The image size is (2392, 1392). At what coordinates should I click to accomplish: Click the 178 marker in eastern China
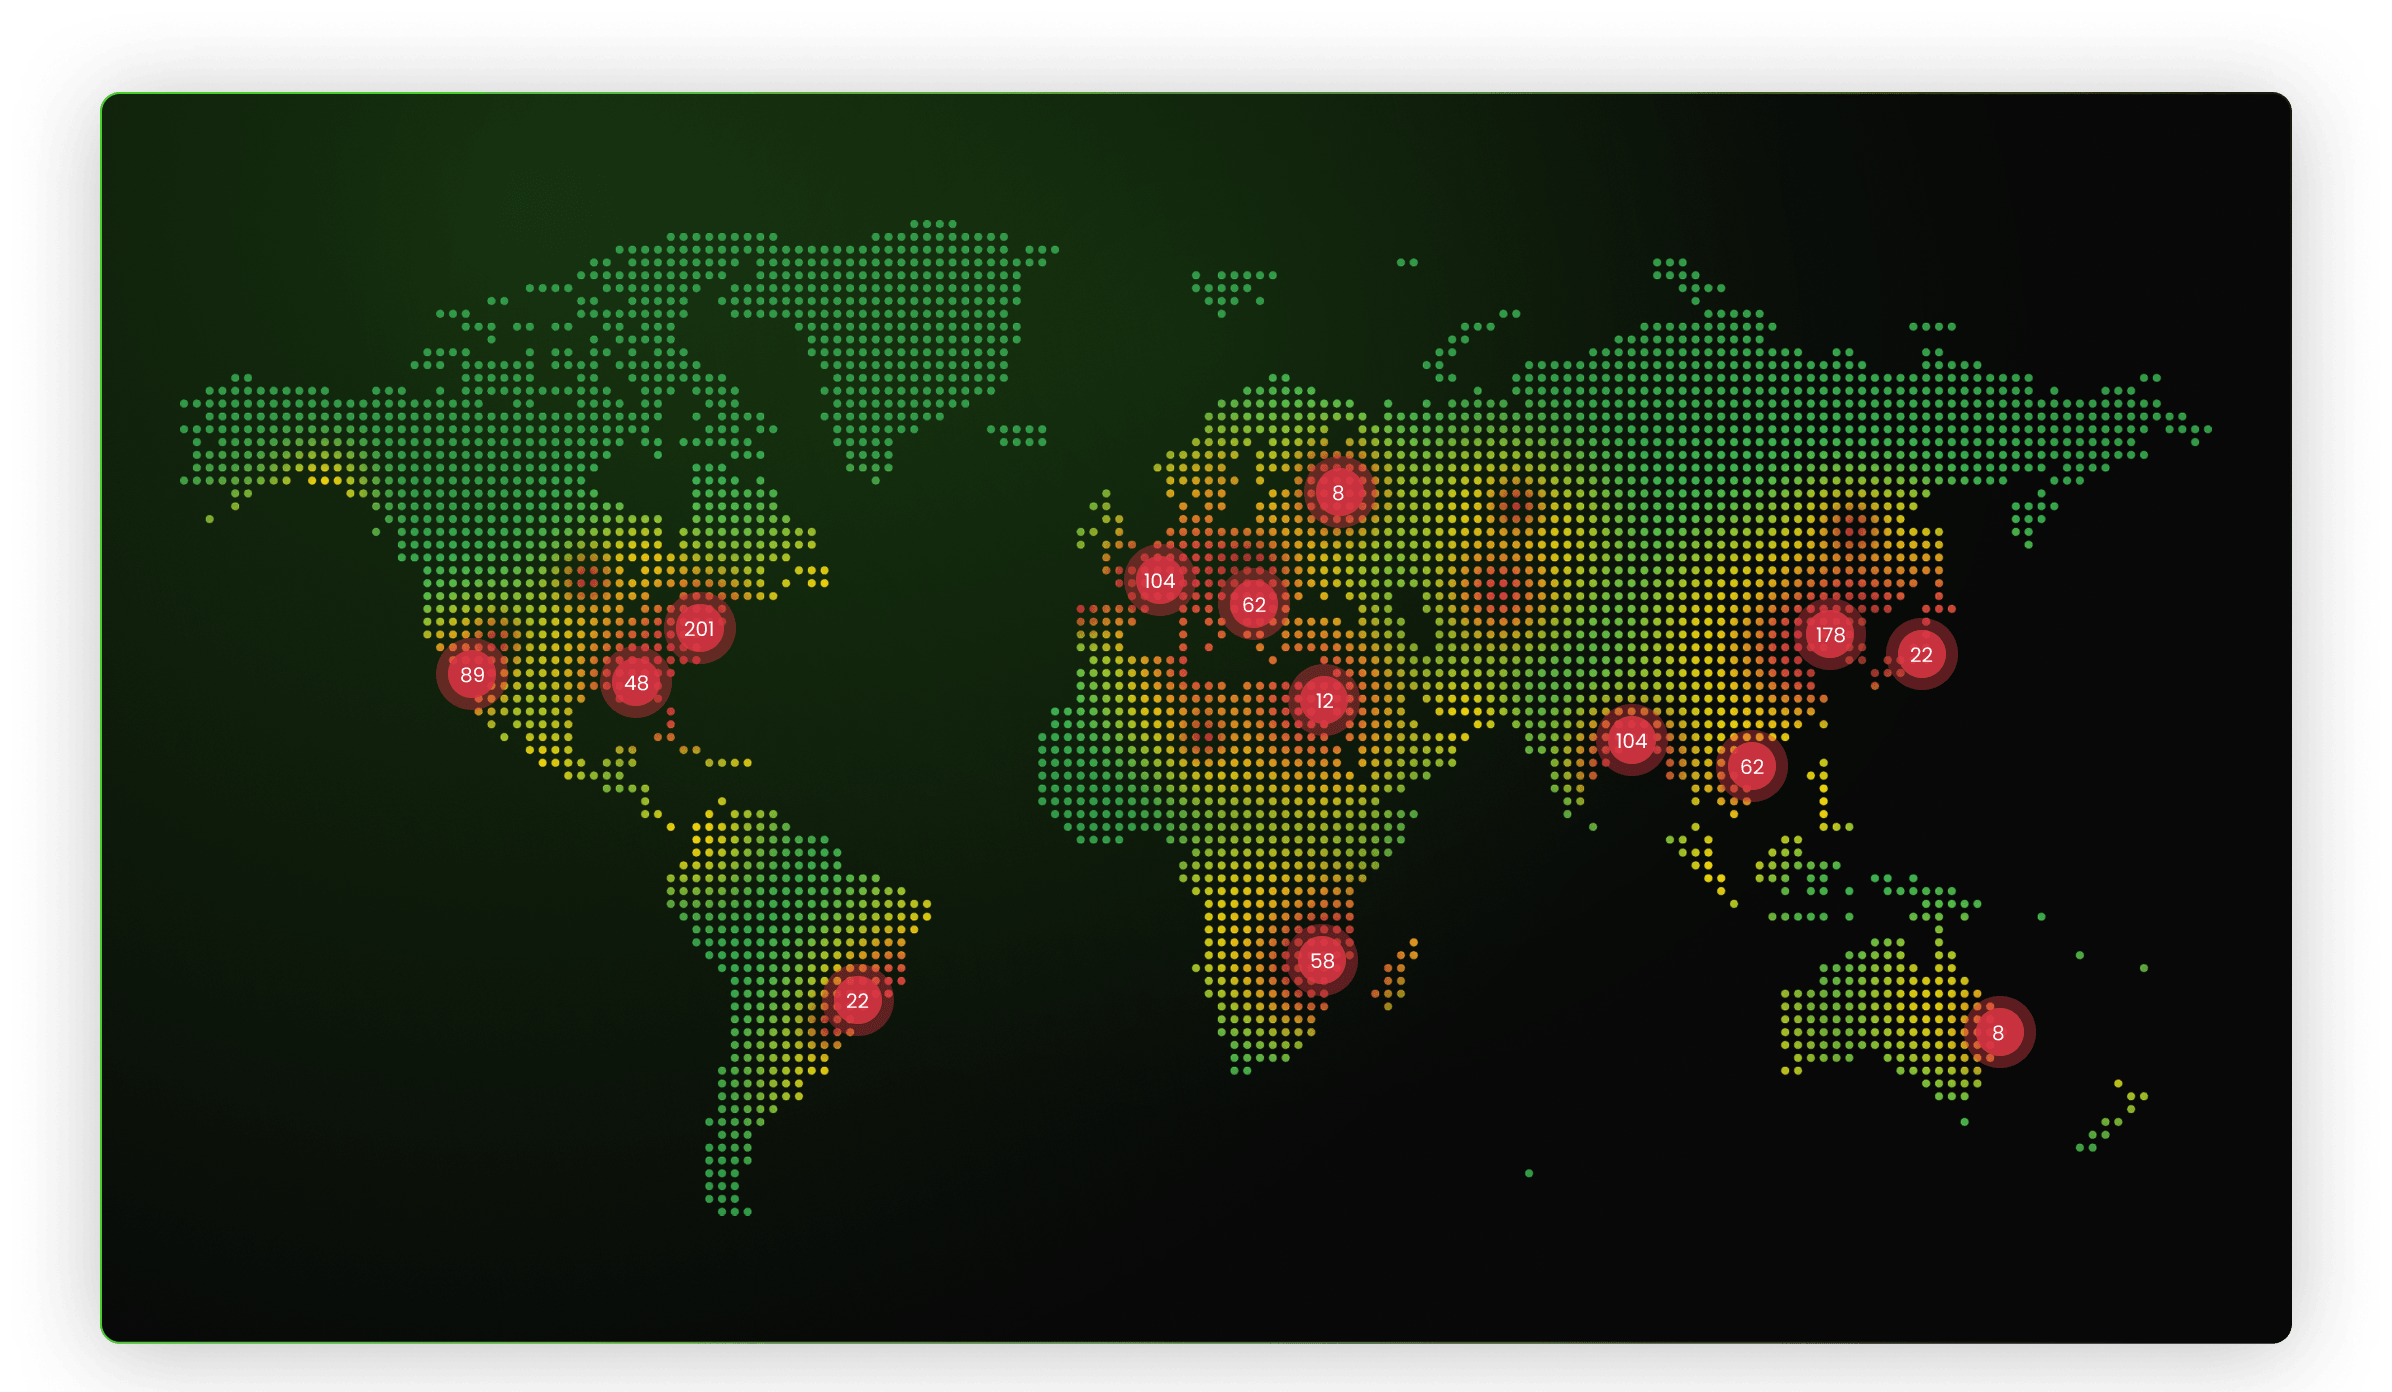1830,635
